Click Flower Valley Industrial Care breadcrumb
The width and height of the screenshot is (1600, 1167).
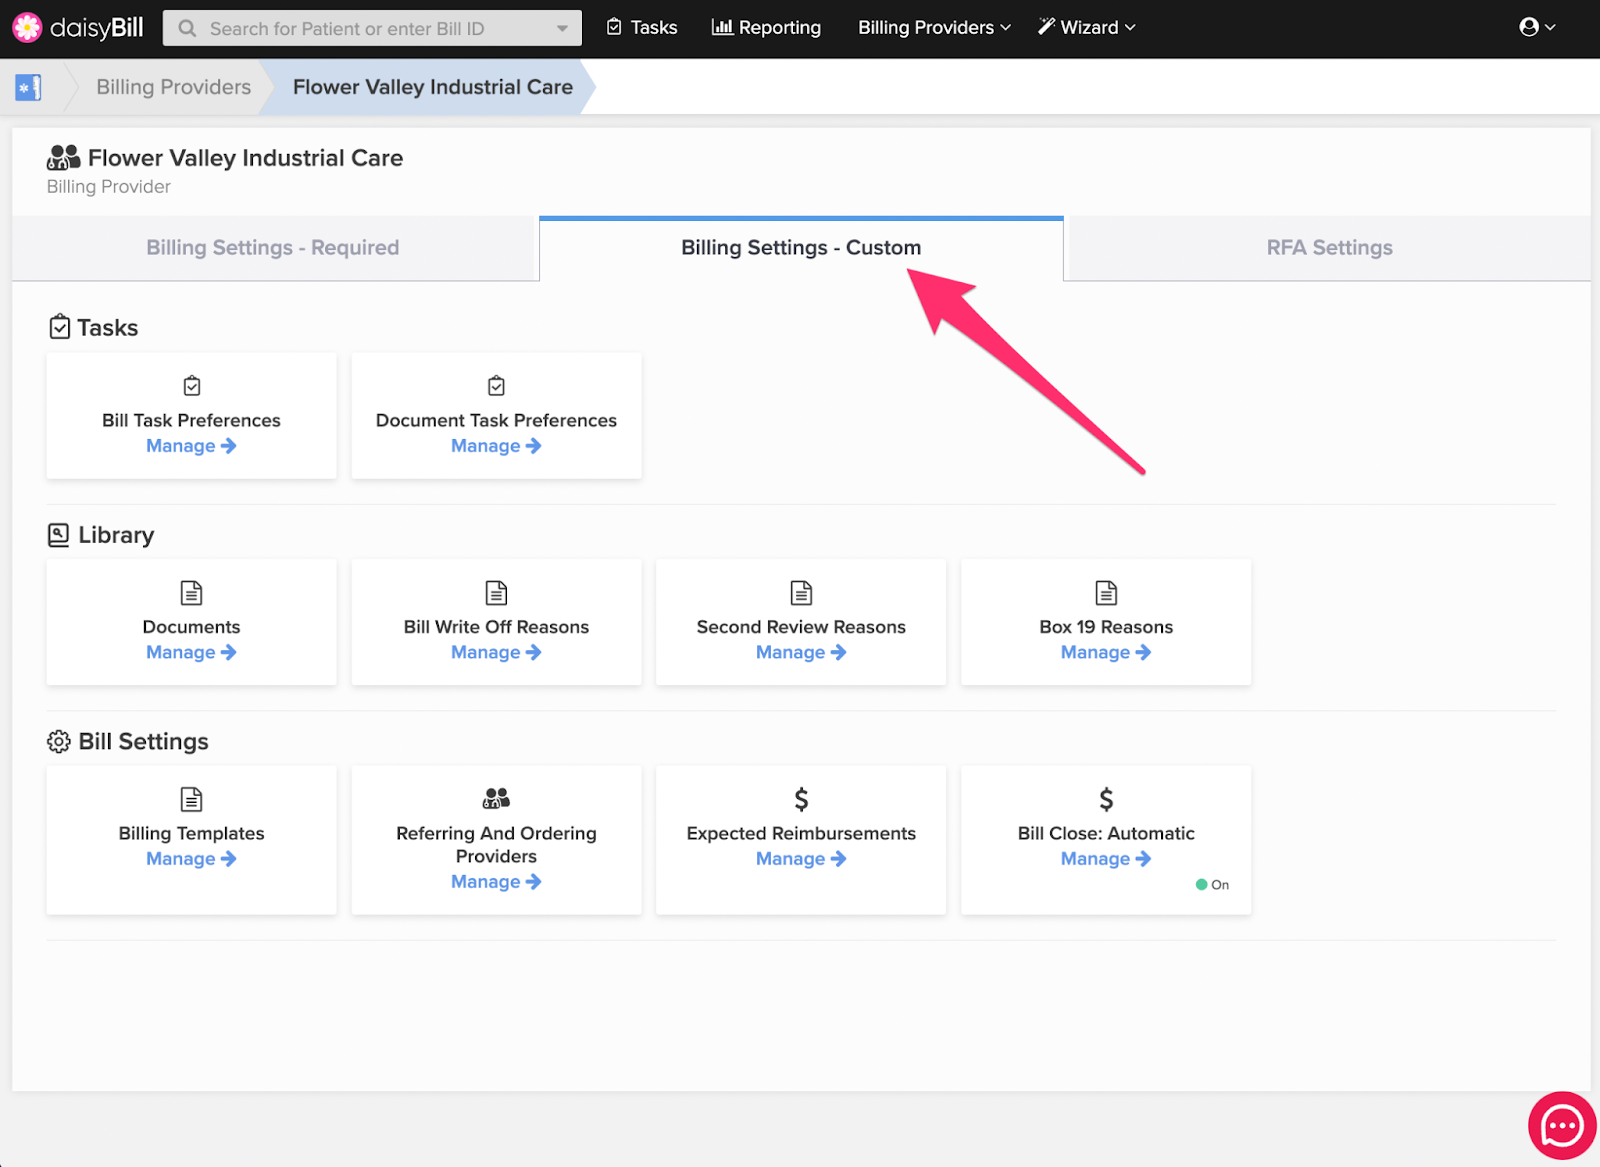433,87
